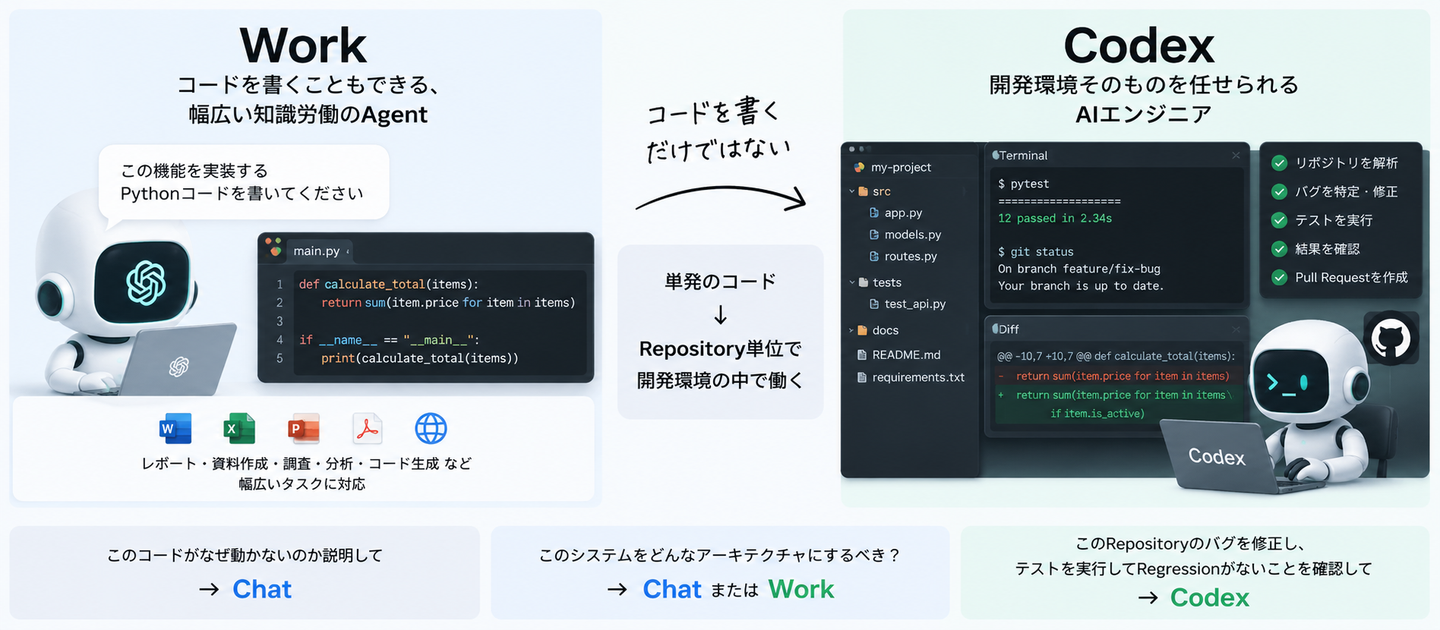Image resolution: width=1440 pixels, height=630 pixels.
Task: Click the main.py tab file icon
Action: coord(275,250)
